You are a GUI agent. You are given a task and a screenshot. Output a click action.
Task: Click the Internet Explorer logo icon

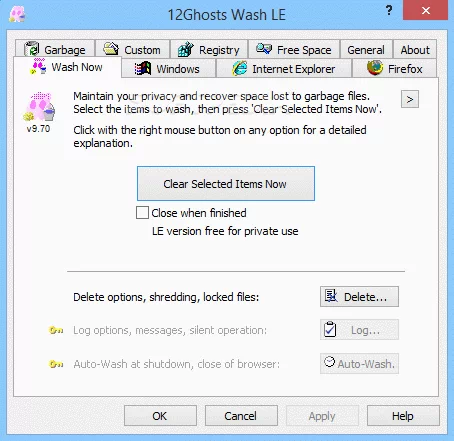tap(240, 68)
